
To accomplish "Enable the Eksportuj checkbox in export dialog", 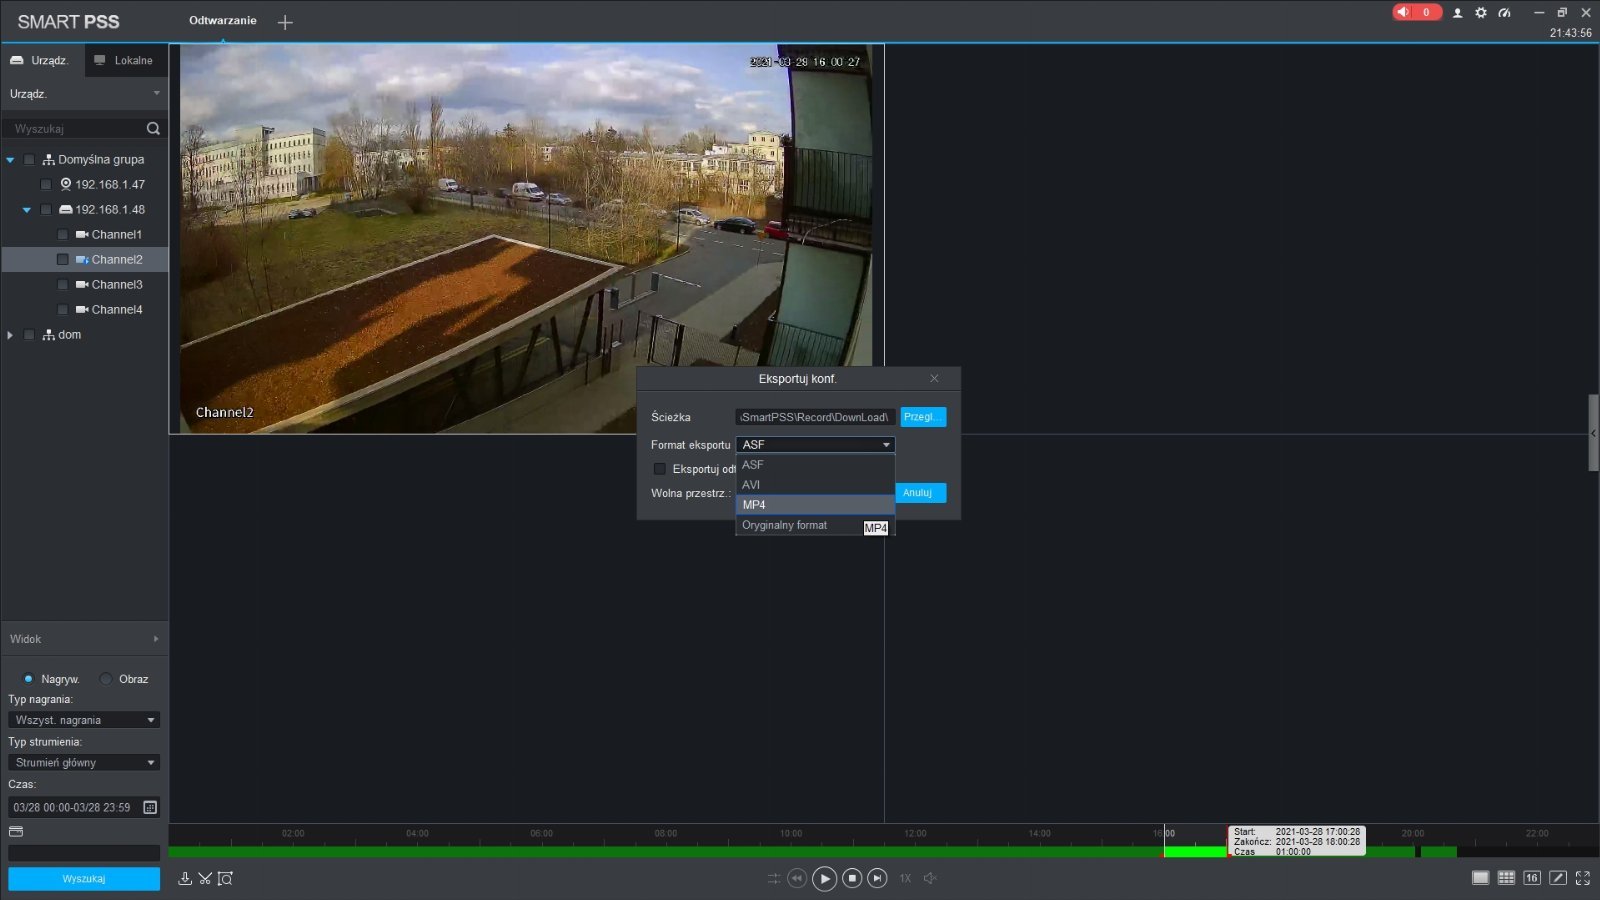I will [x=659, y=469].
